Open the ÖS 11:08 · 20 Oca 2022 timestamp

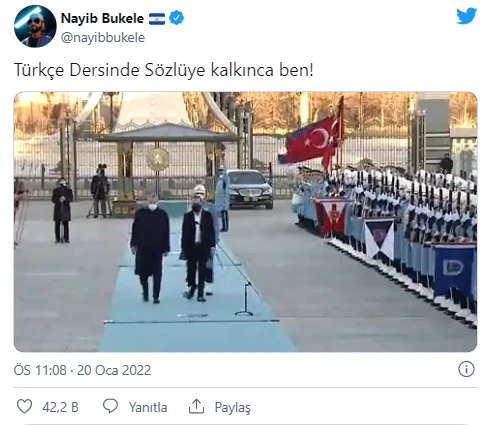pyautogui.click(x=82, y=370)
